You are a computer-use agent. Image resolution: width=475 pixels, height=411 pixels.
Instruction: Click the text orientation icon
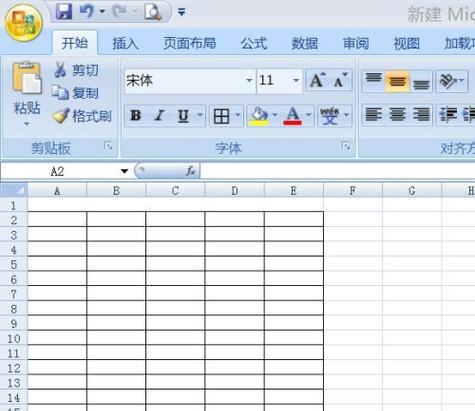(x=448, y=81)
